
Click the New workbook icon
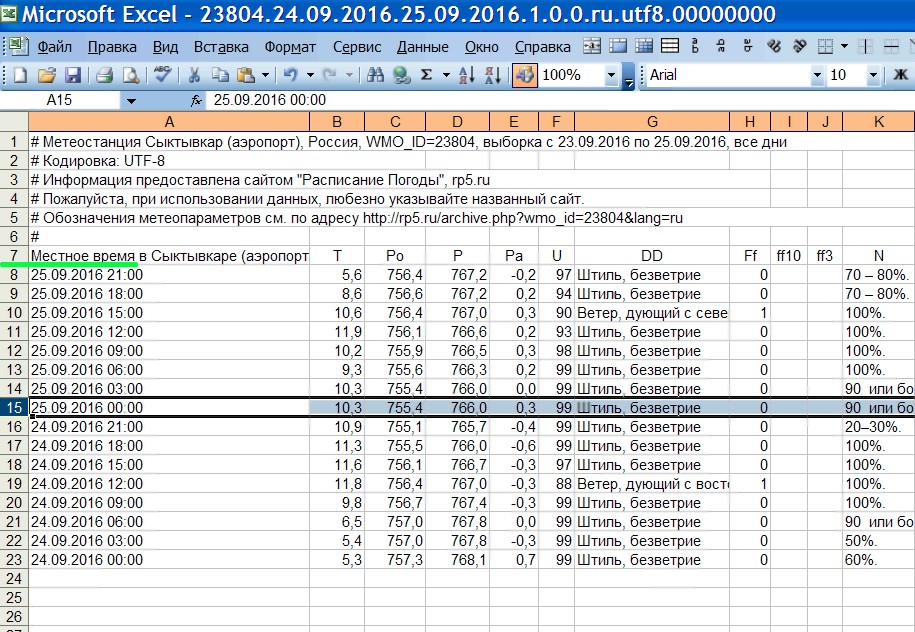[x=19, y=75]
